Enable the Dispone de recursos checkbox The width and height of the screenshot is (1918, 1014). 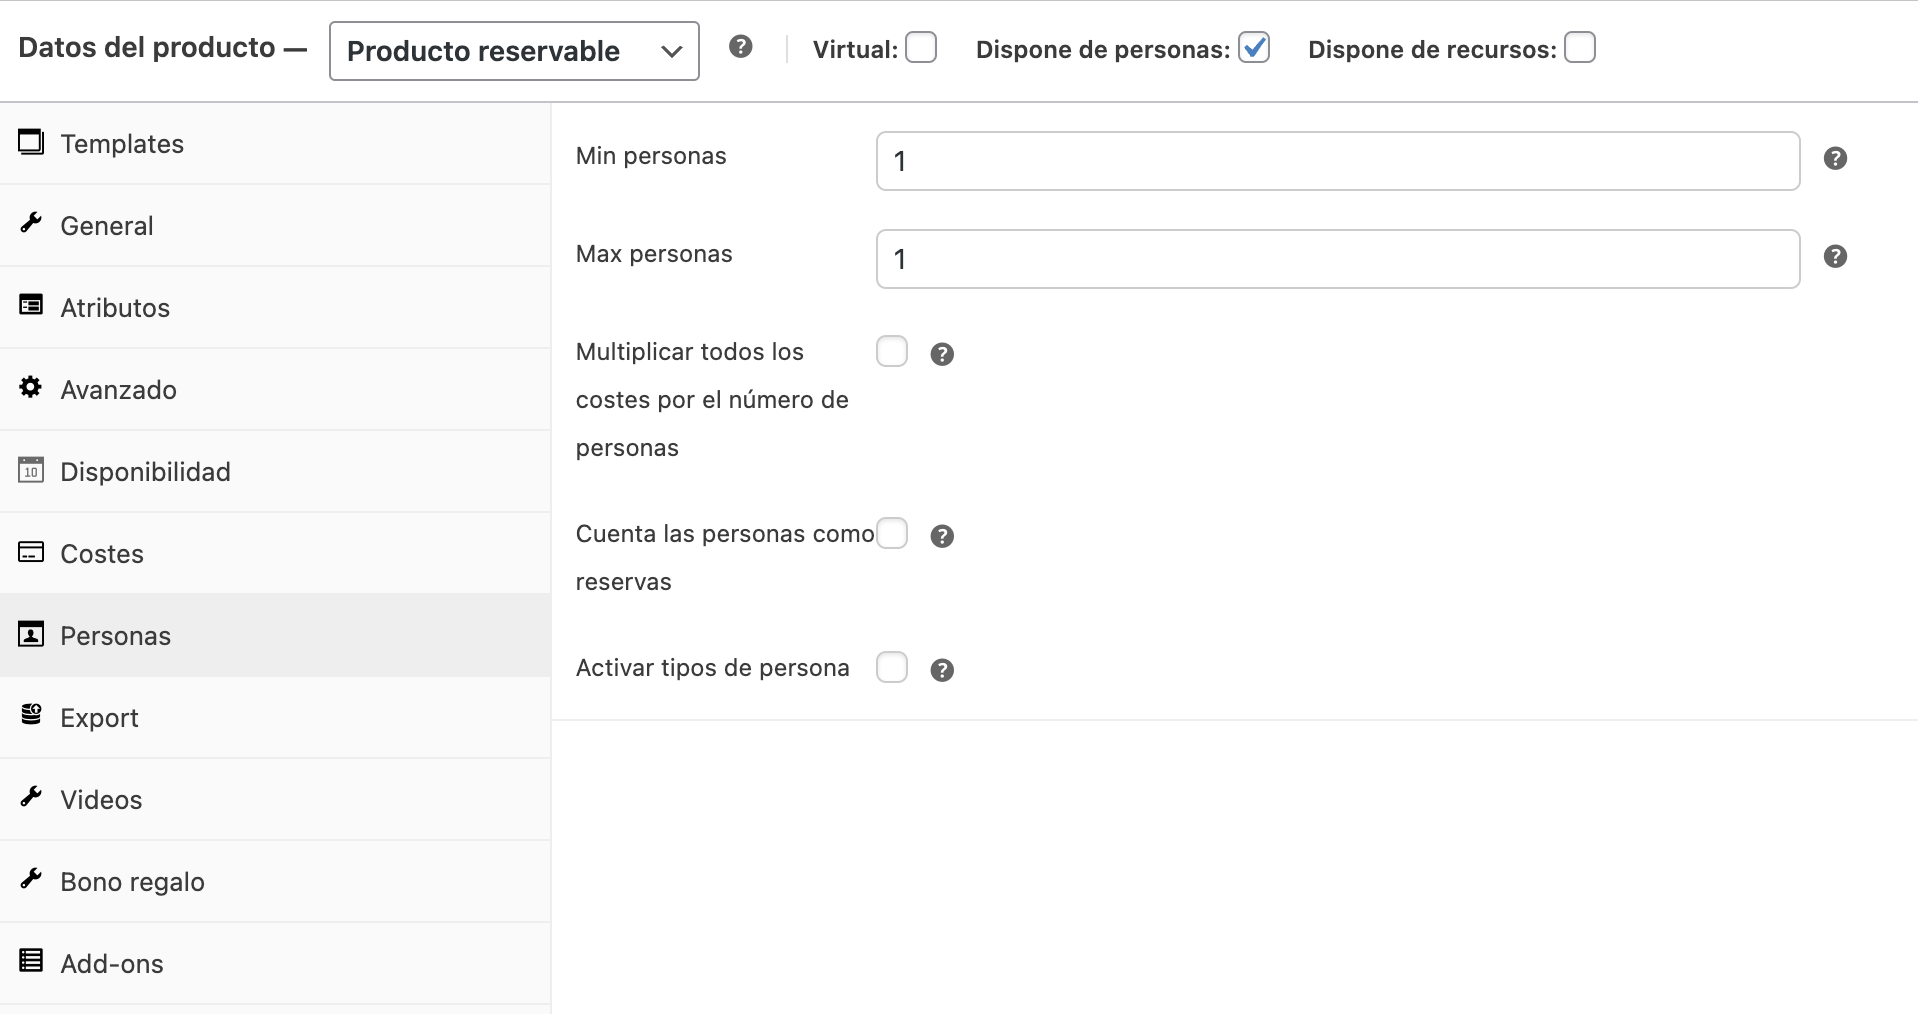(x=1580, y=48)
